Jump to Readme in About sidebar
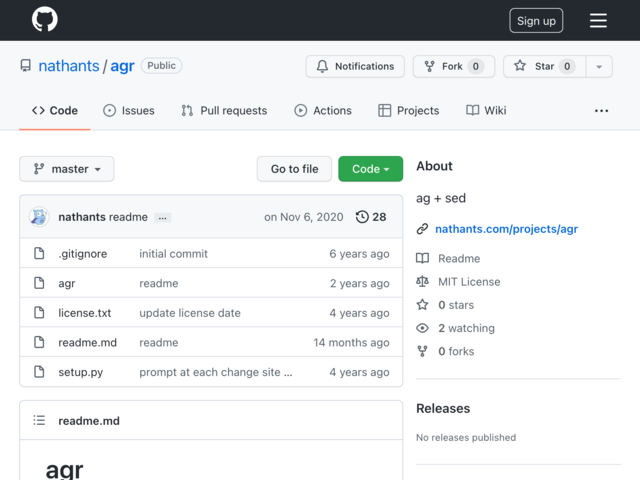 459,258
